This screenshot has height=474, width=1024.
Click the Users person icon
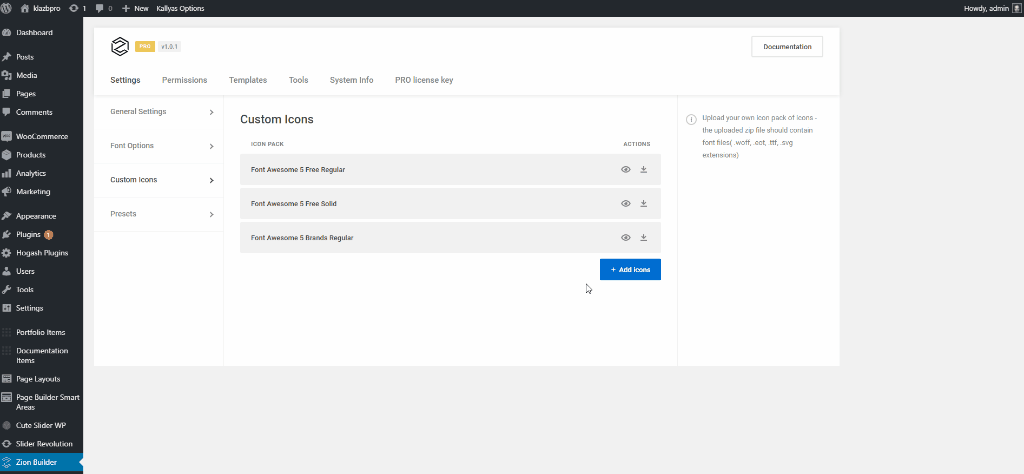7,271
